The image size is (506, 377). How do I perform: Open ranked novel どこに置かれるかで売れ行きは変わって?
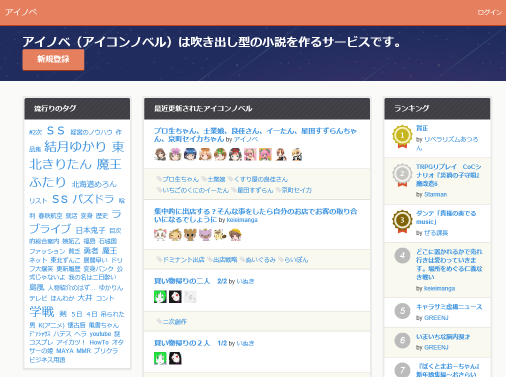449,264
